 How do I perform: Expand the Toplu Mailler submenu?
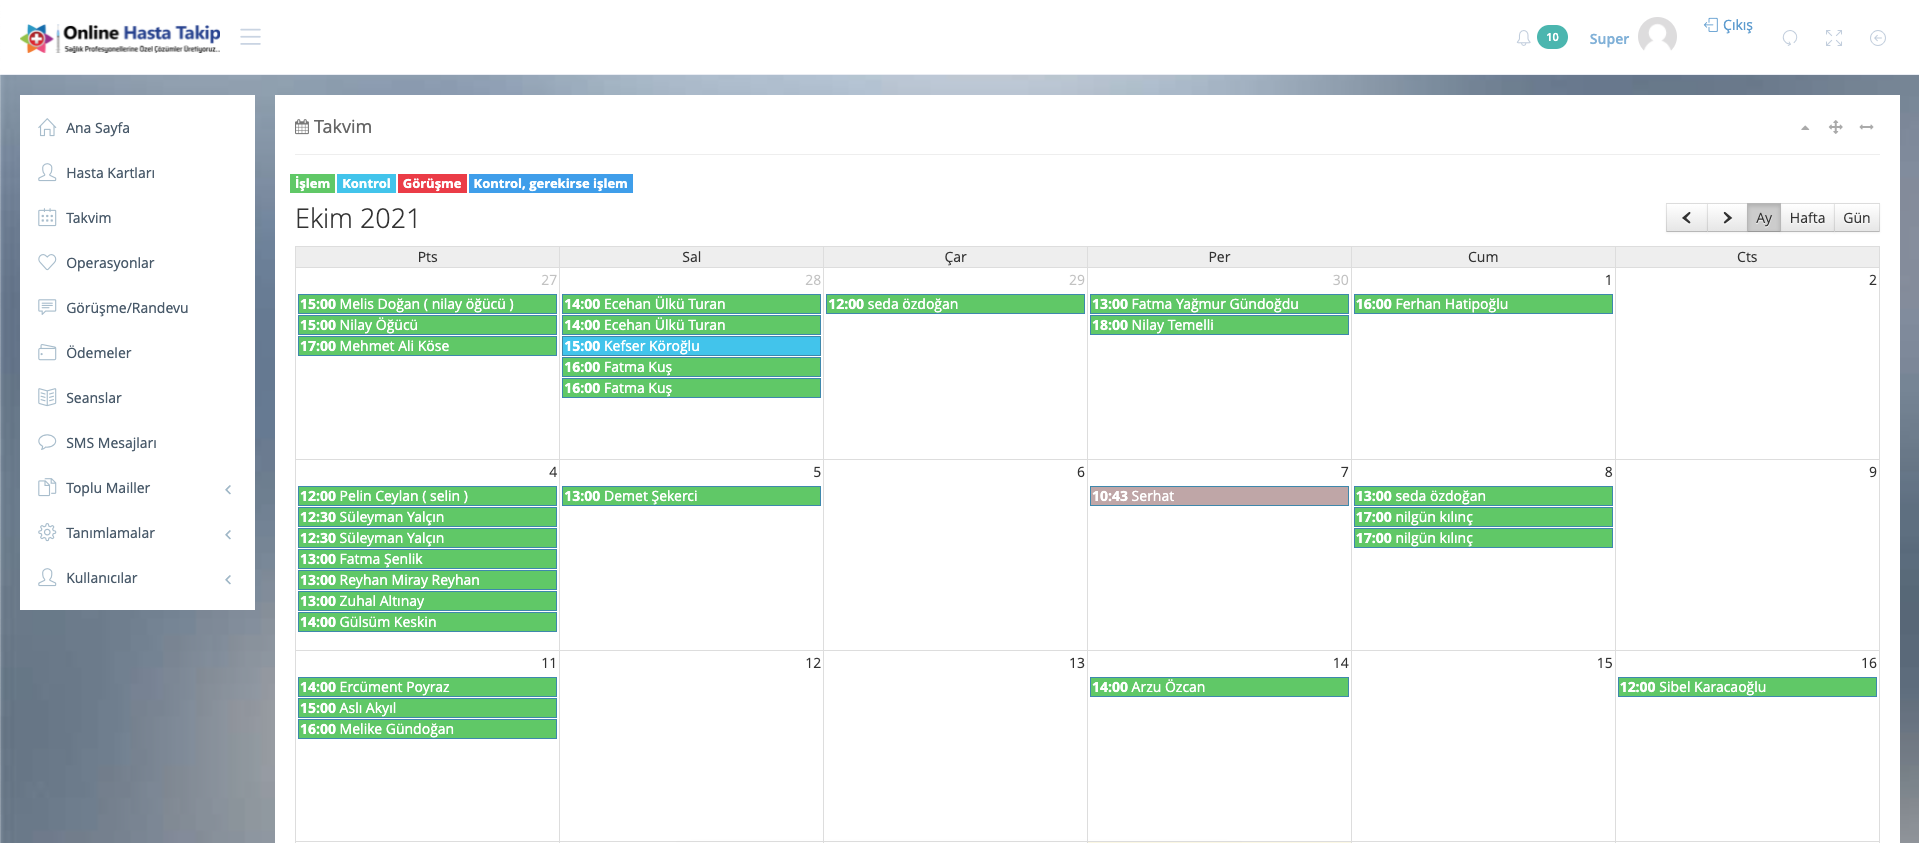(228, 489)
